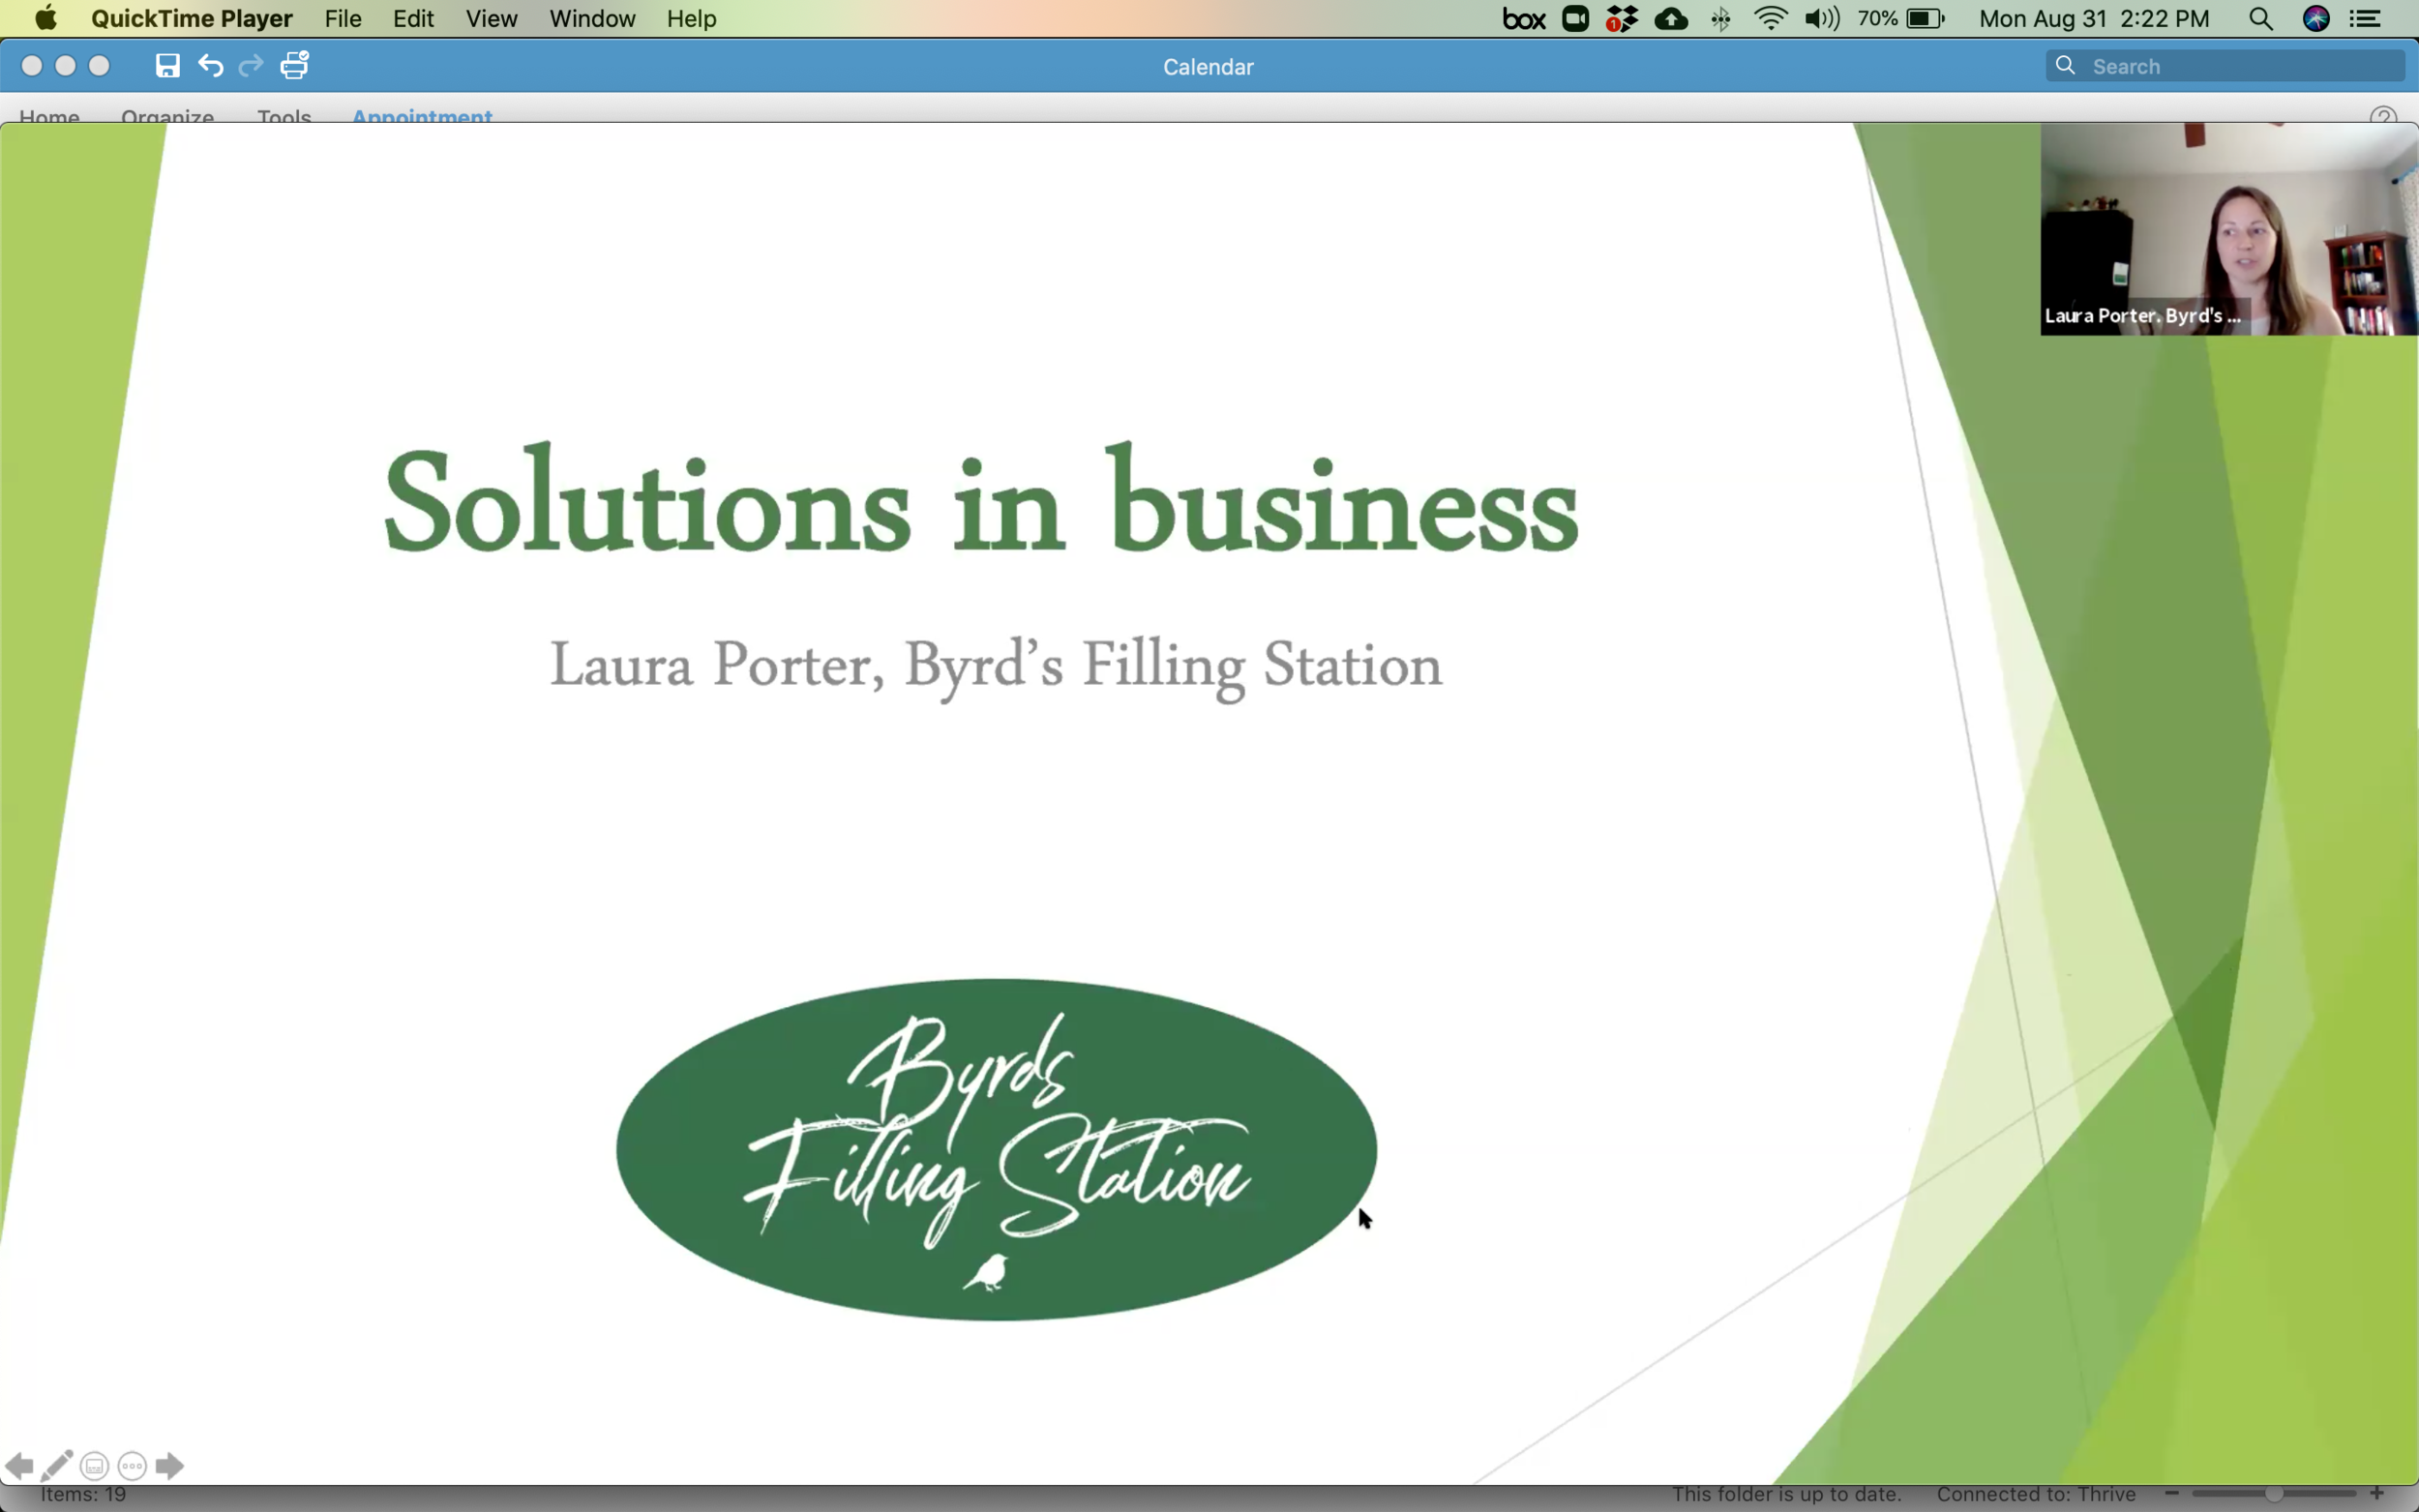Open the Edit menu
Image resolution: width=2419 pixels, height=1512 pixels.
(x=413, y=19)
